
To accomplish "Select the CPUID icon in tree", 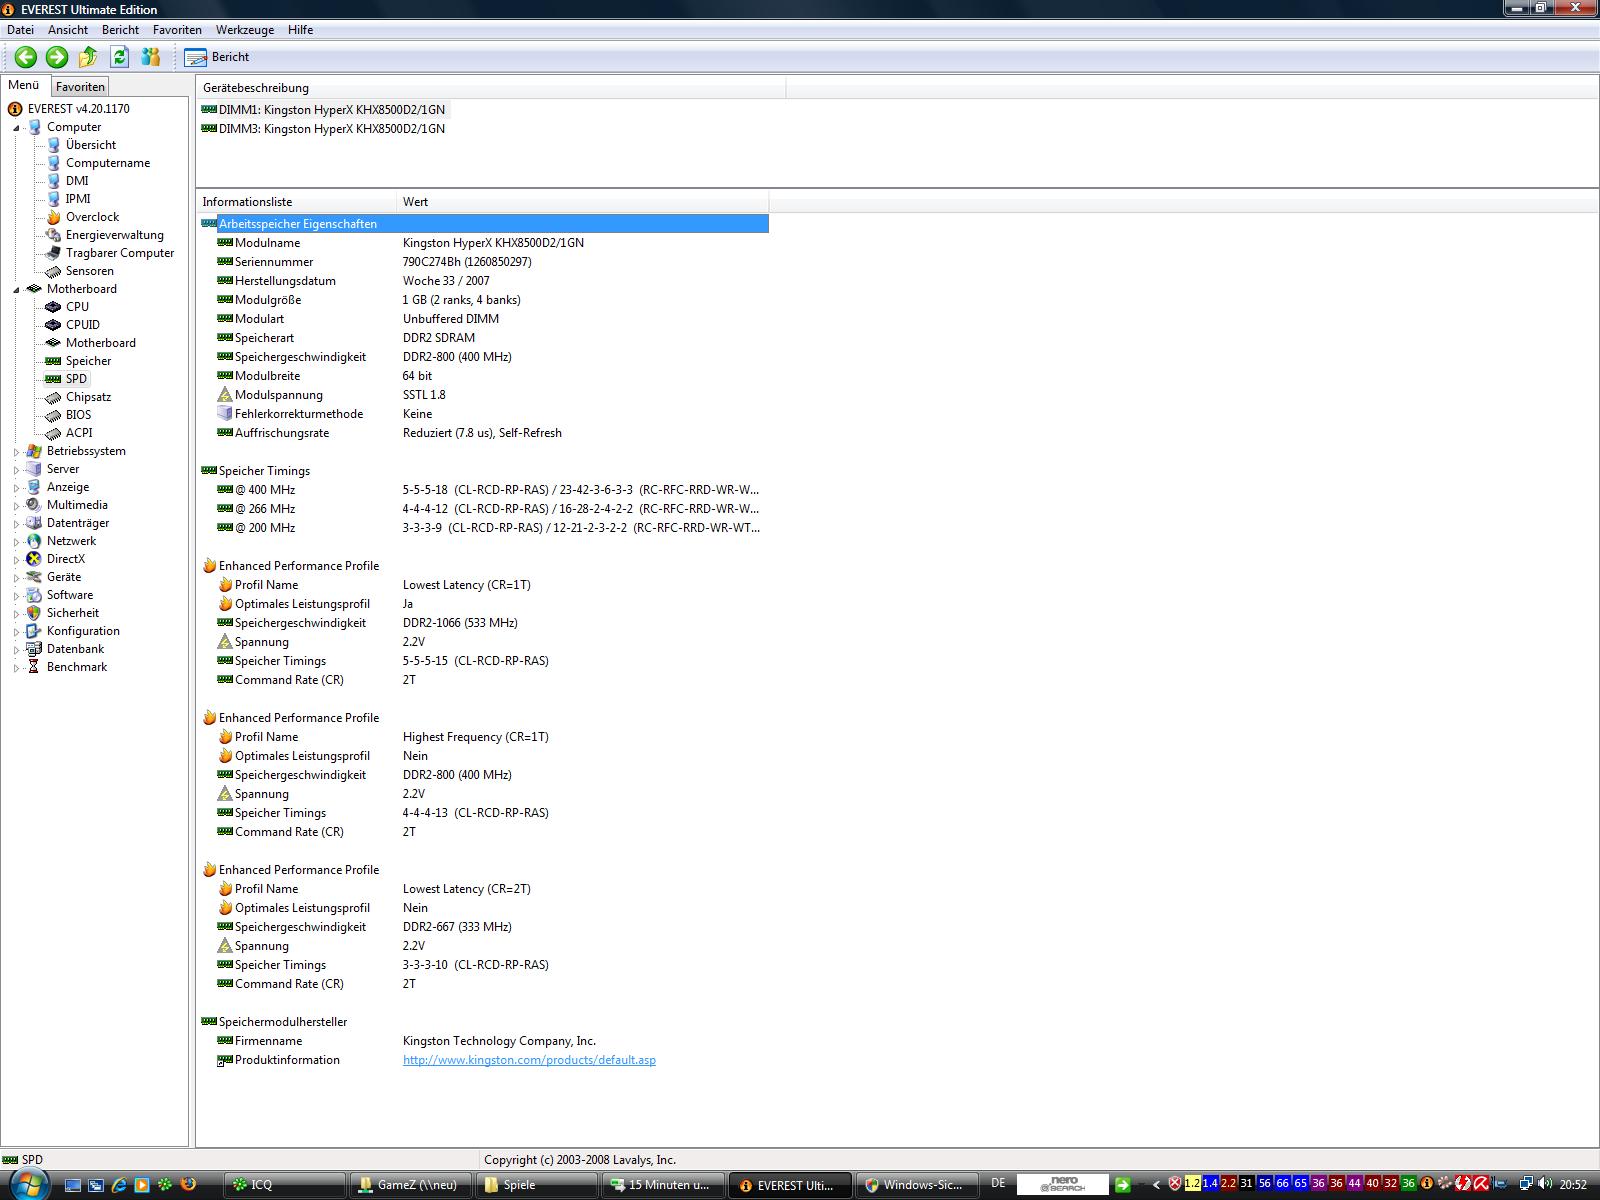I will click(53, 325).
